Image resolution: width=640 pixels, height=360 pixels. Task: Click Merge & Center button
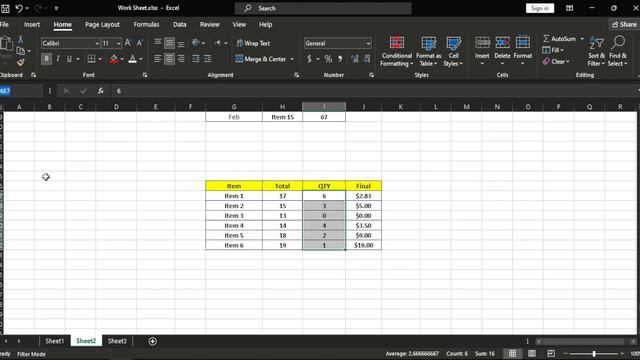pos(261,59)
